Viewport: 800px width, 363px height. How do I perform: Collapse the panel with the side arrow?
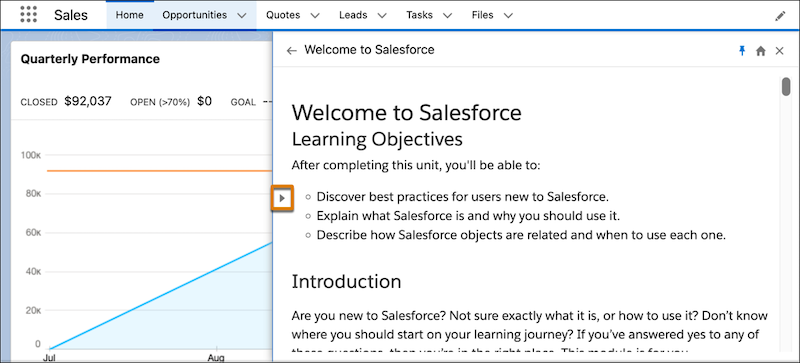(x=282, y=198)
